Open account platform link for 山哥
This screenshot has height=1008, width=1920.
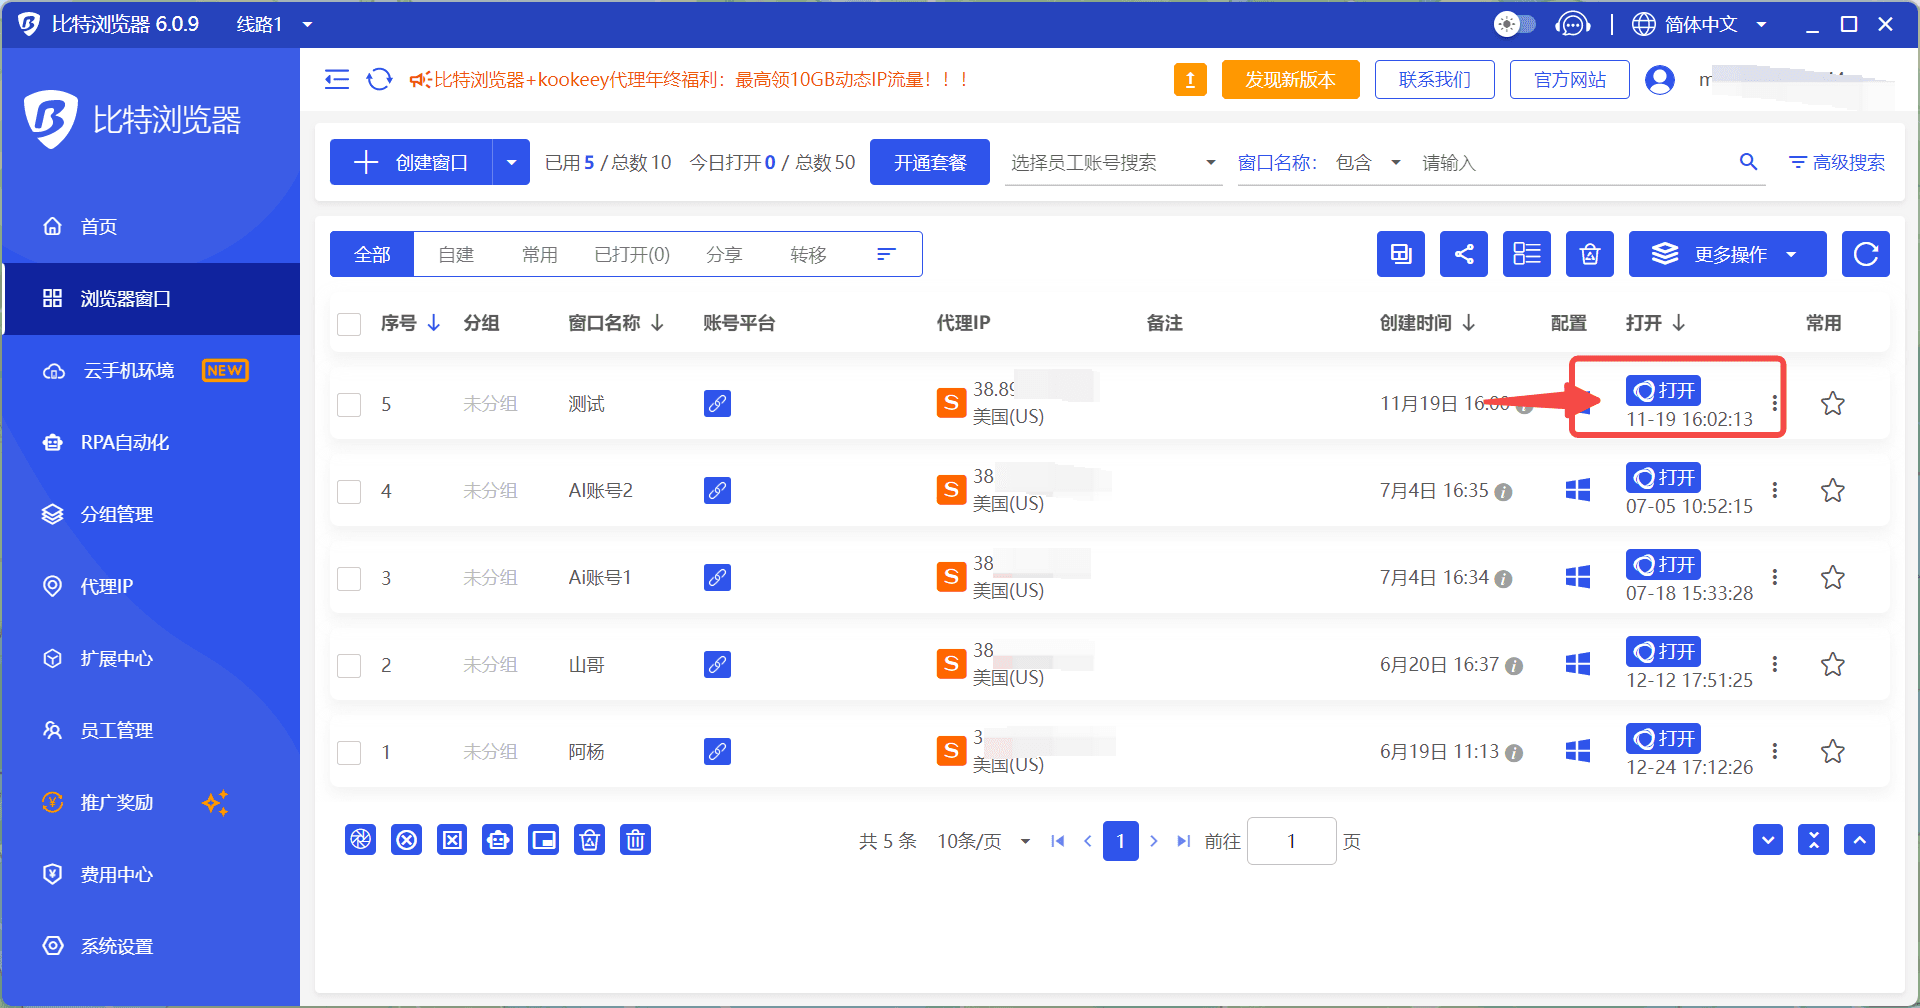pyautogui.click(x=717, y=664)
